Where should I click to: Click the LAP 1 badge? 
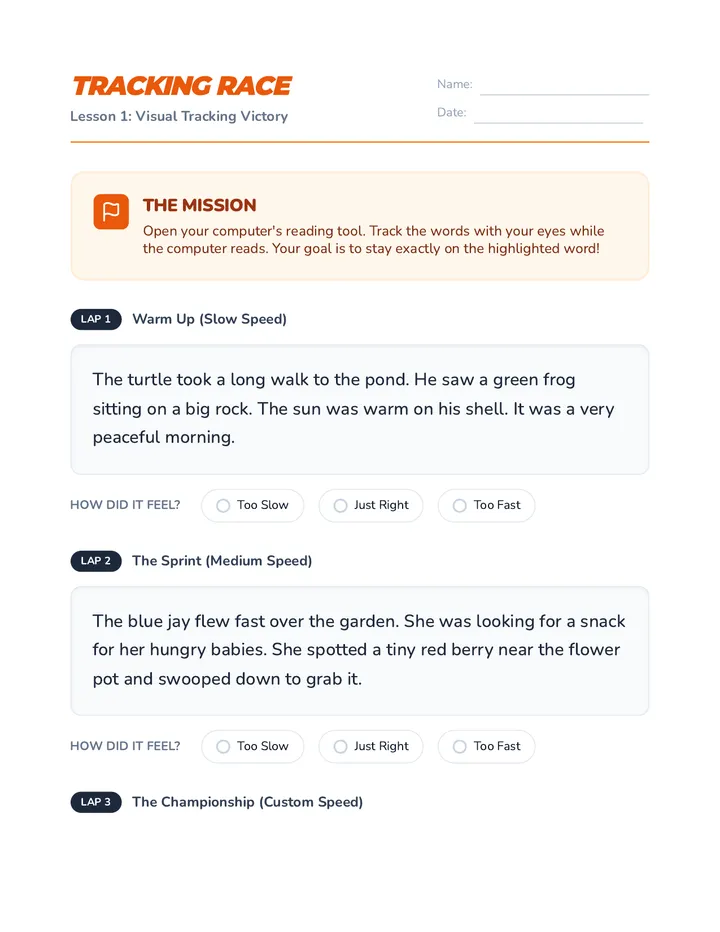[96, 319]
